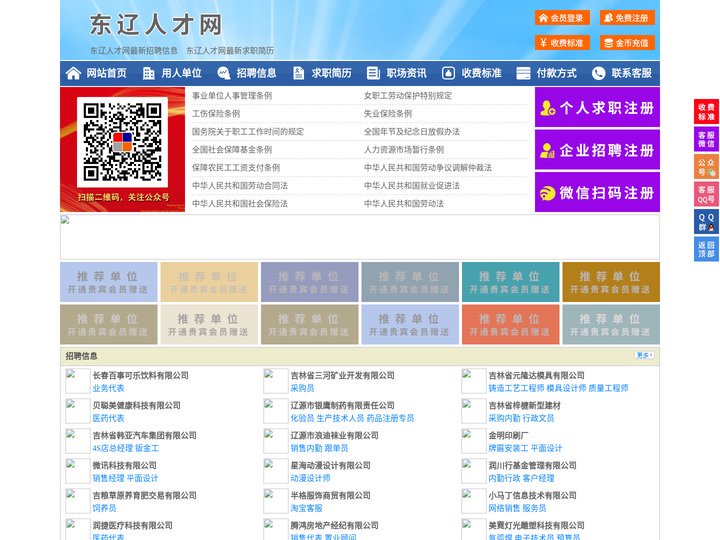Open 长春百事可乐饮料有限公司 company link
720x540 pixels.
pos(141,375)
